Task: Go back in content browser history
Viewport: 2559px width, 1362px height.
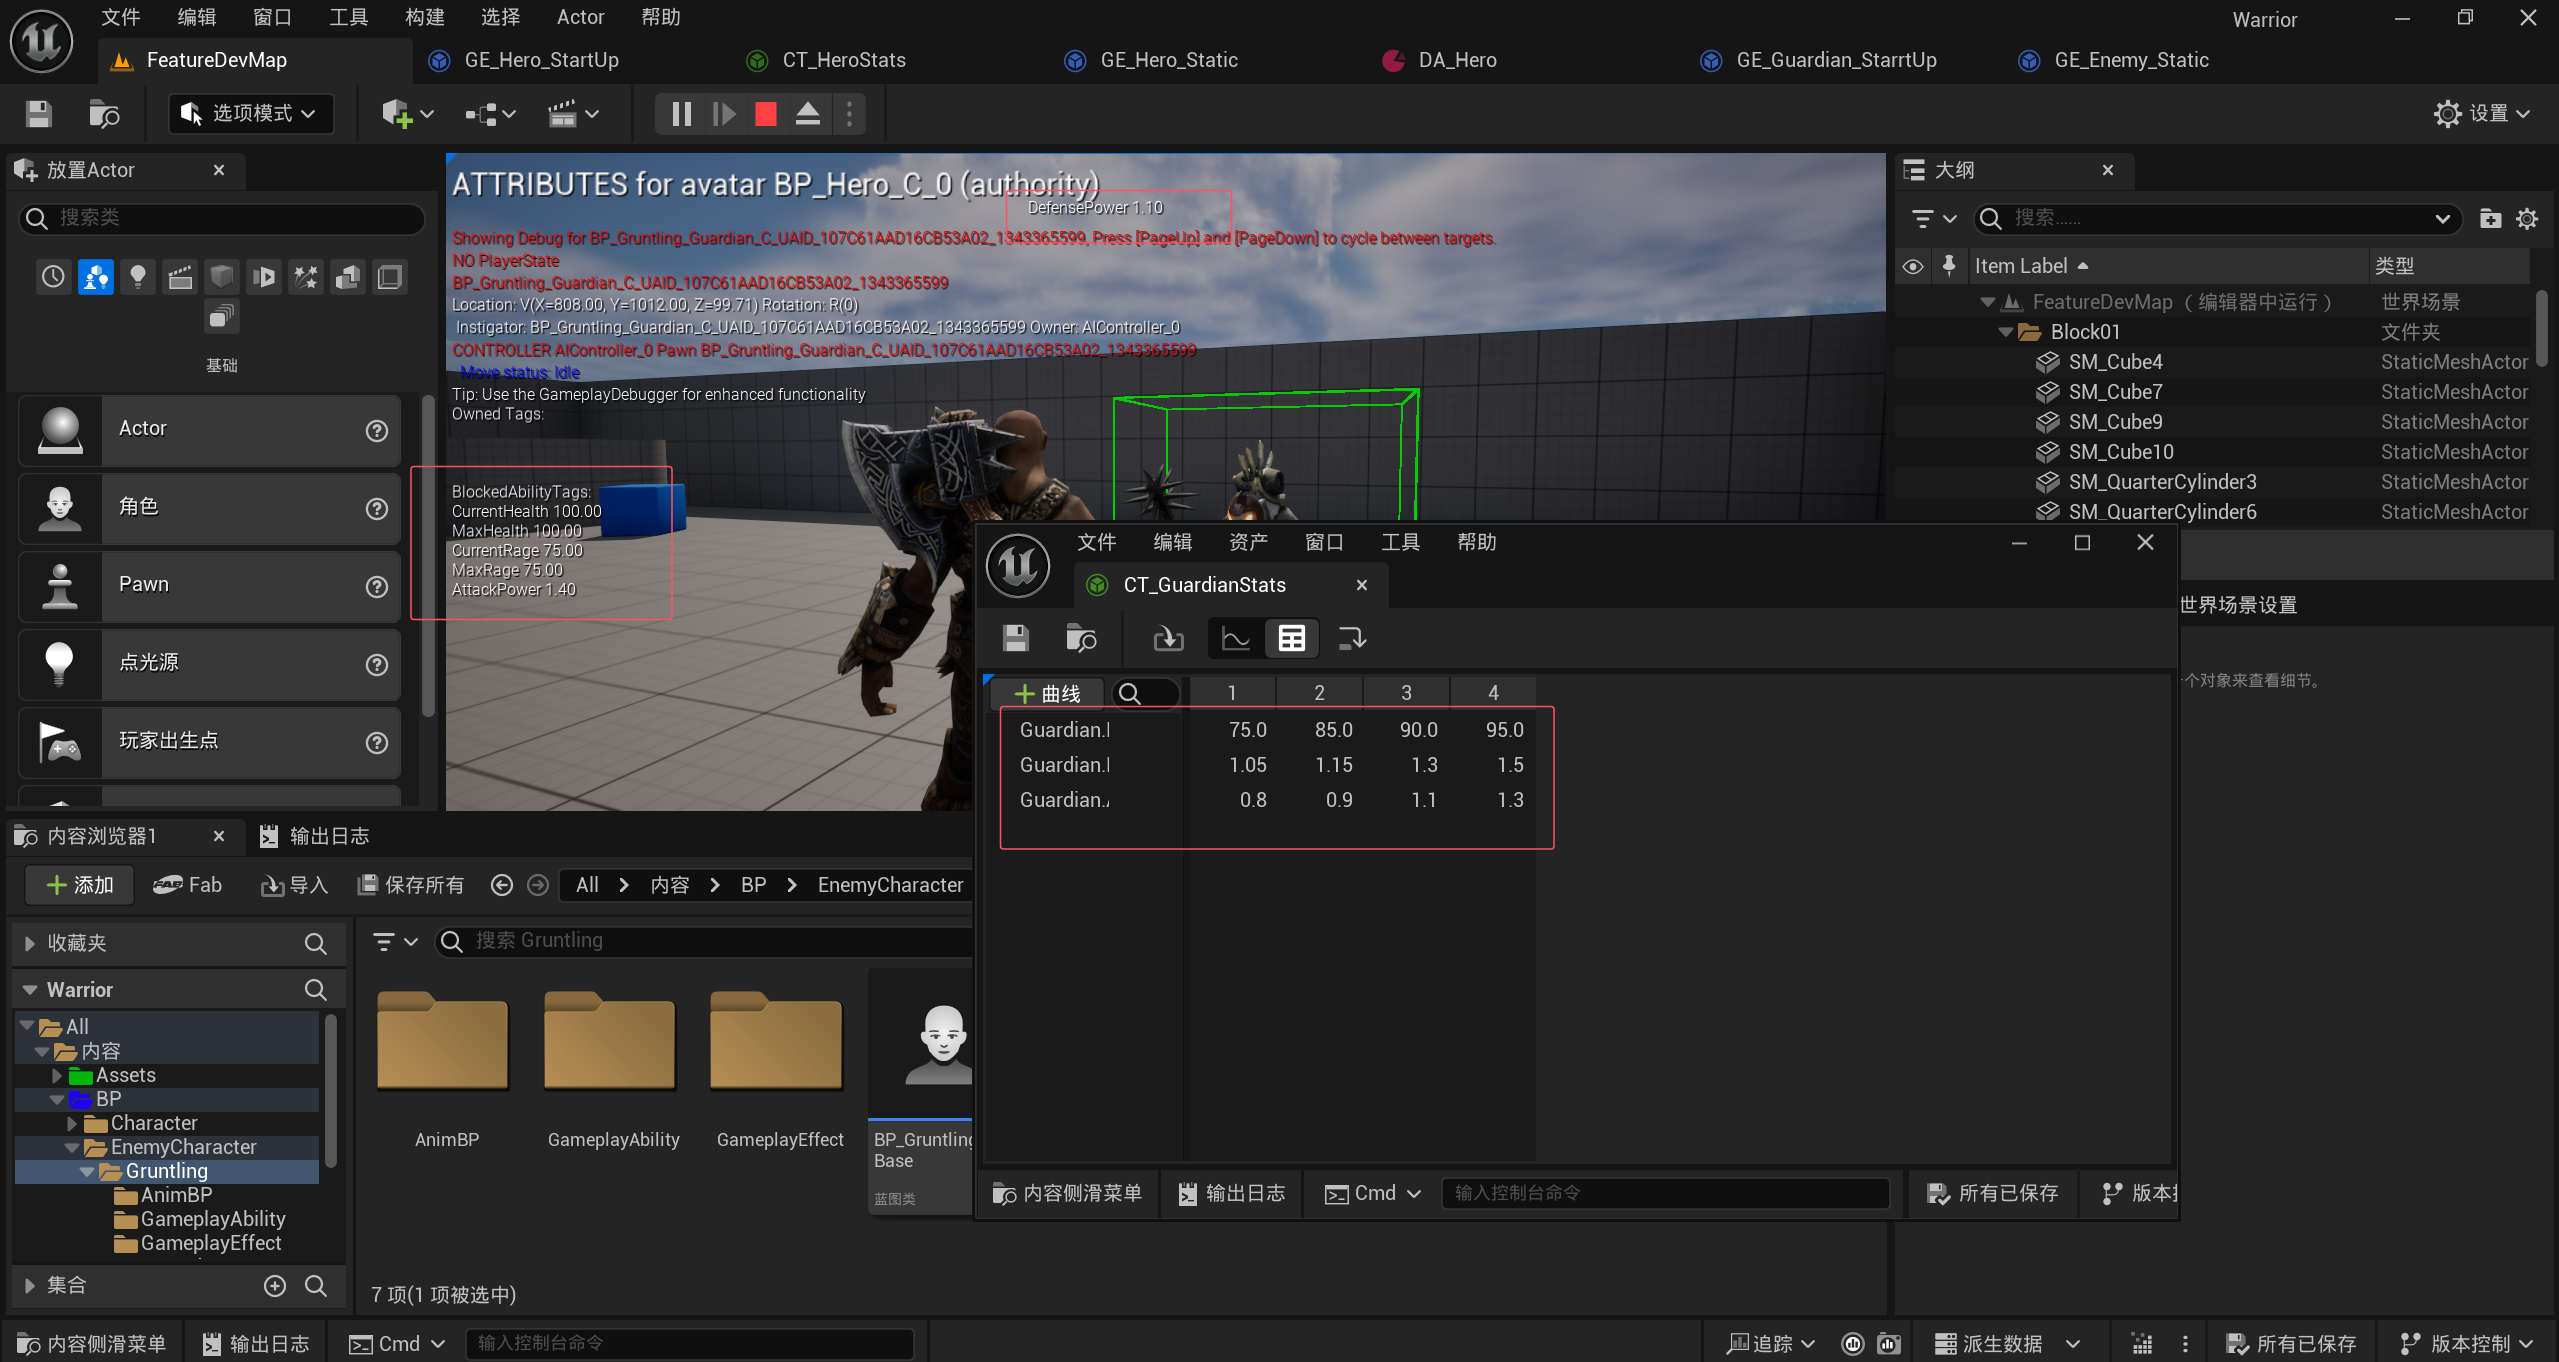Action: point(502,886)
